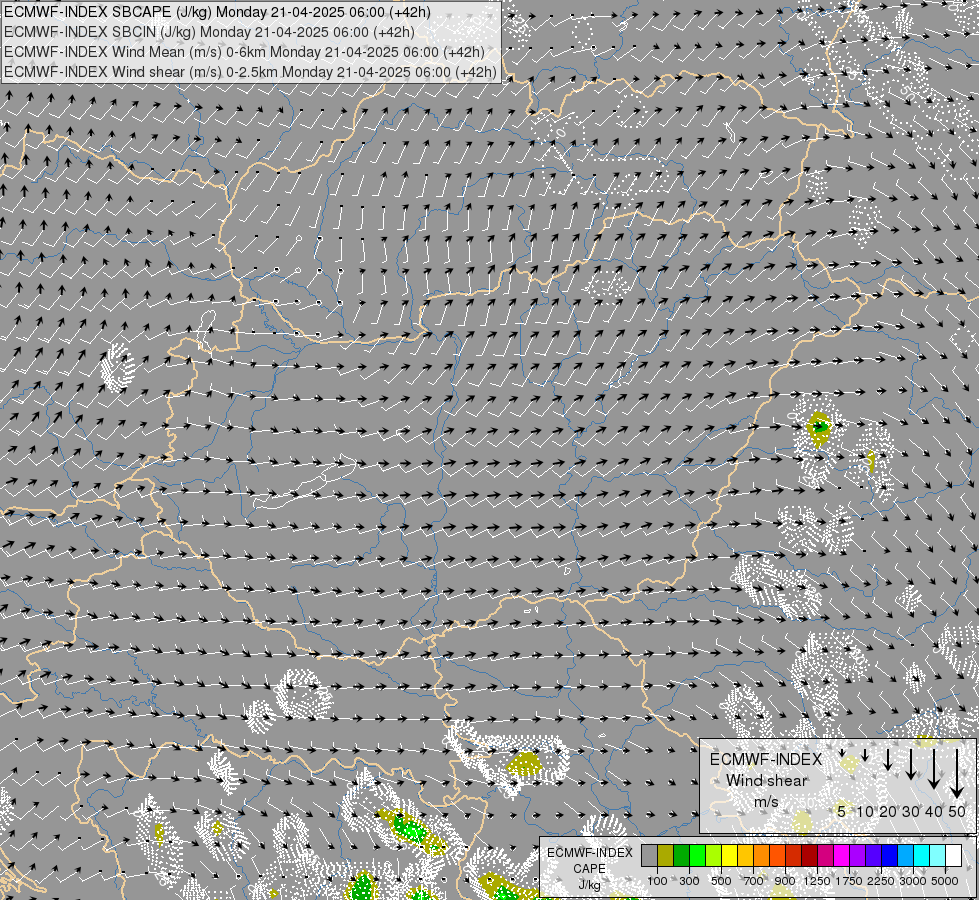Click the '3000' CAPE scale label
The width and height of the screenshot is (979, 900).
[913, 881]
